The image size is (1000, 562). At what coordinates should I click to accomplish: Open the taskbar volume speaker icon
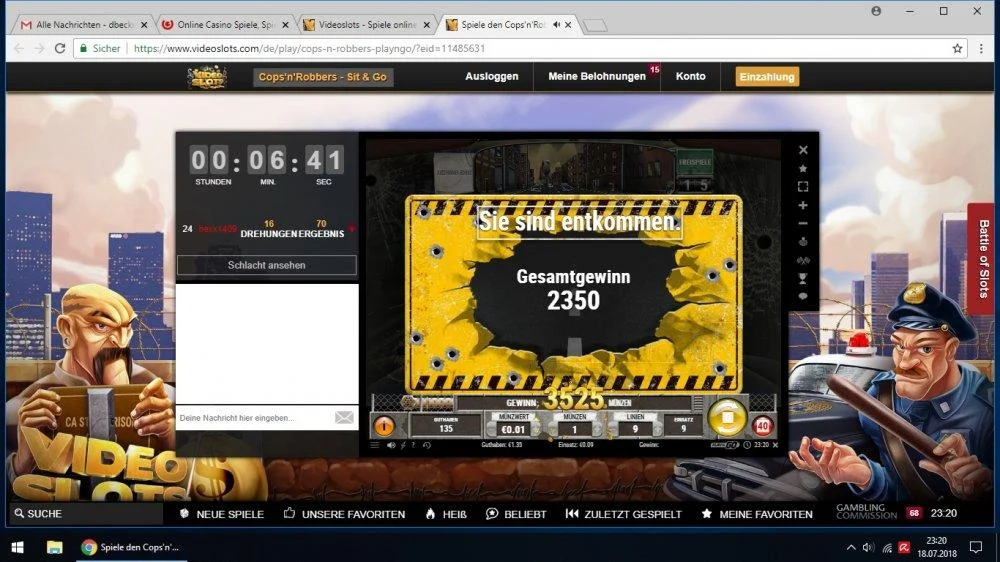click(x=868, y=547)
